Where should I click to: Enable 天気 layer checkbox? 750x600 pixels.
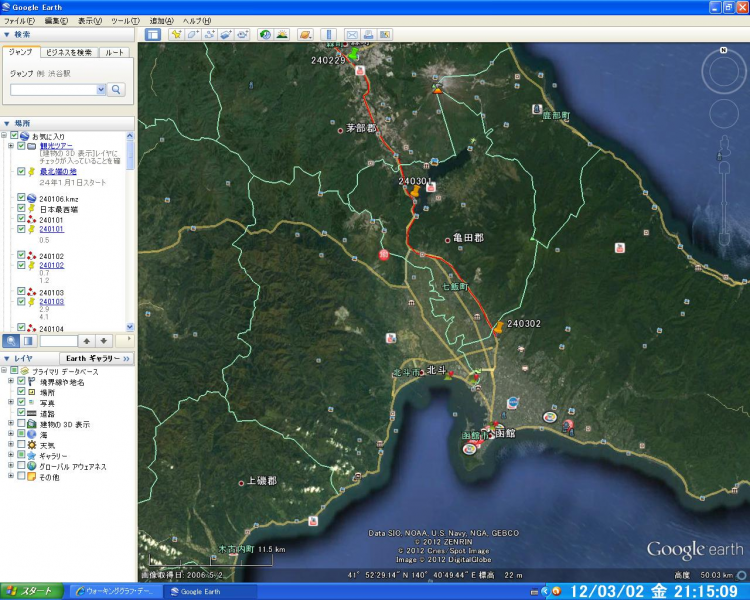[x=21, y=444]
